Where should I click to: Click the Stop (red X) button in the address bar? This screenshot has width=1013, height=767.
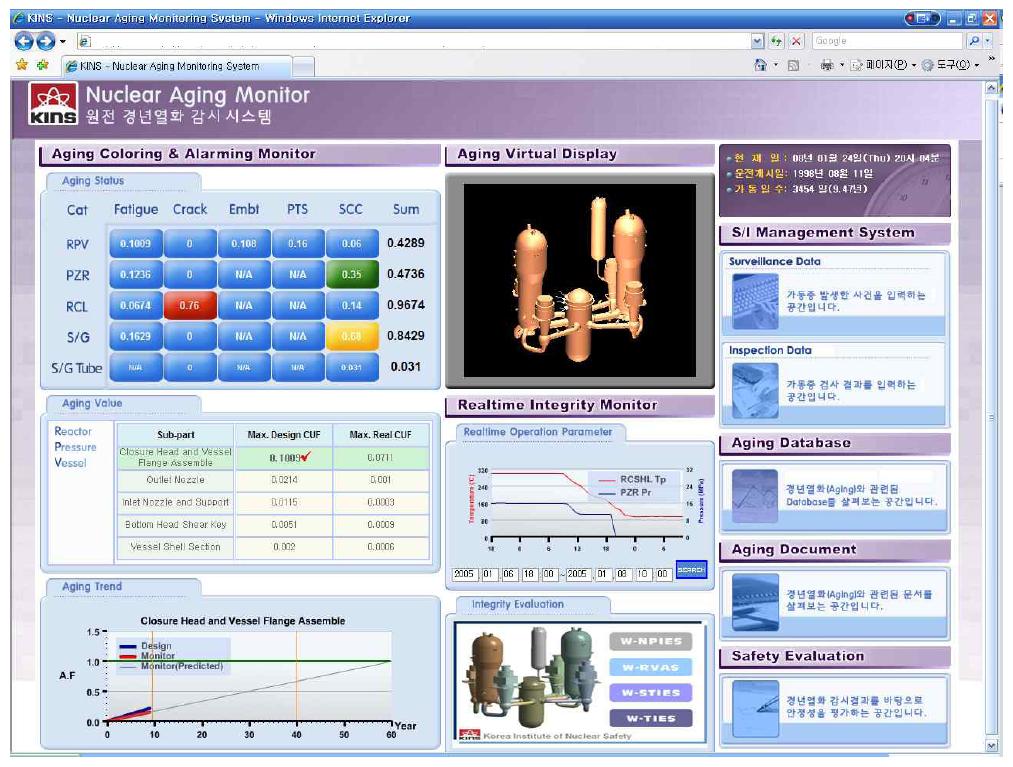[796, 41]
